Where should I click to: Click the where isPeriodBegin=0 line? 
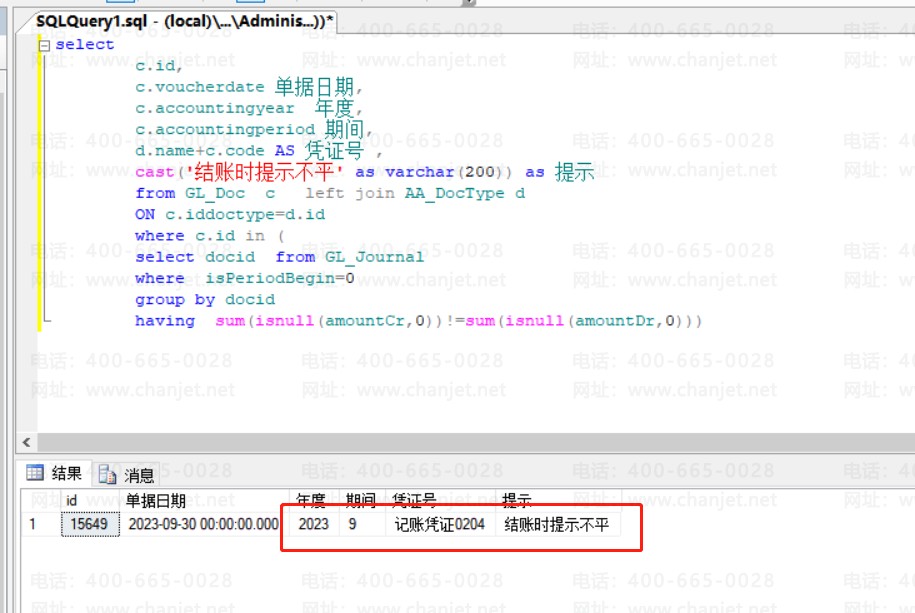coord(245,278)
